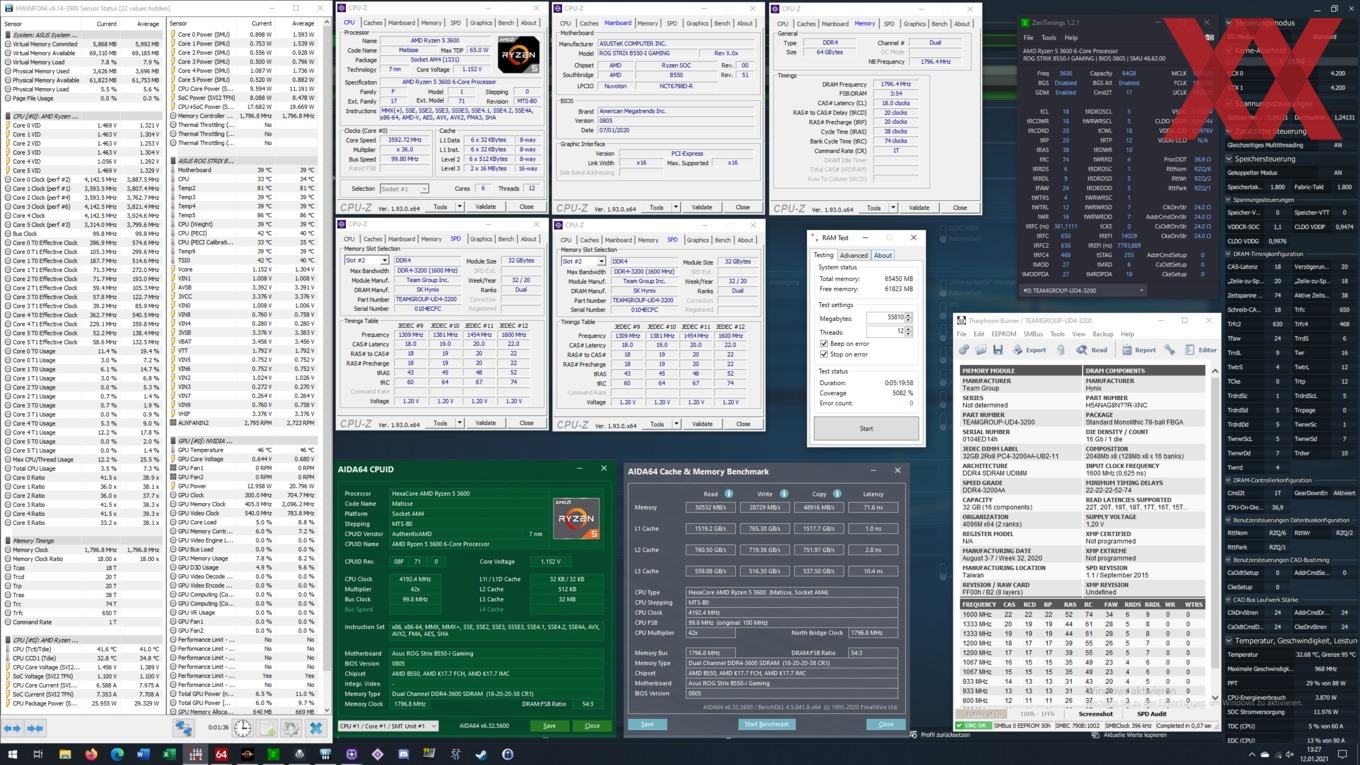
Task: Open Slot #2 dropdown in right CPU-Z SPD
Action: (x=583, y=260)
